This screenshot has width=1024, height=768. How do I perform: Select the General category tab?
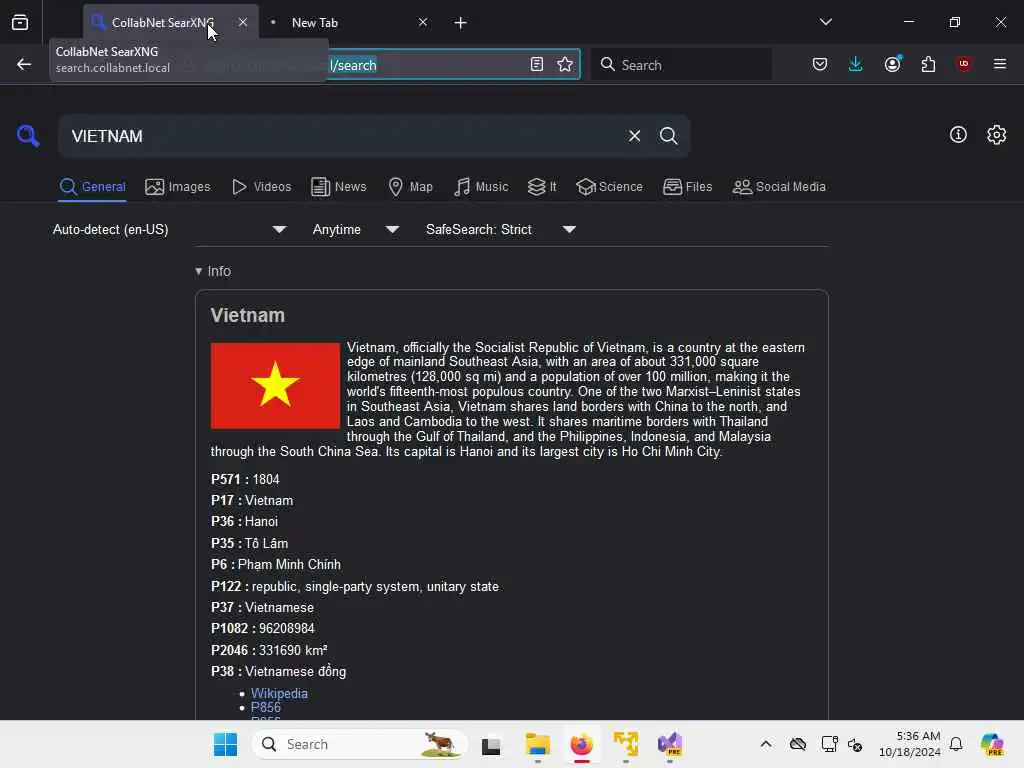(92, 187)
